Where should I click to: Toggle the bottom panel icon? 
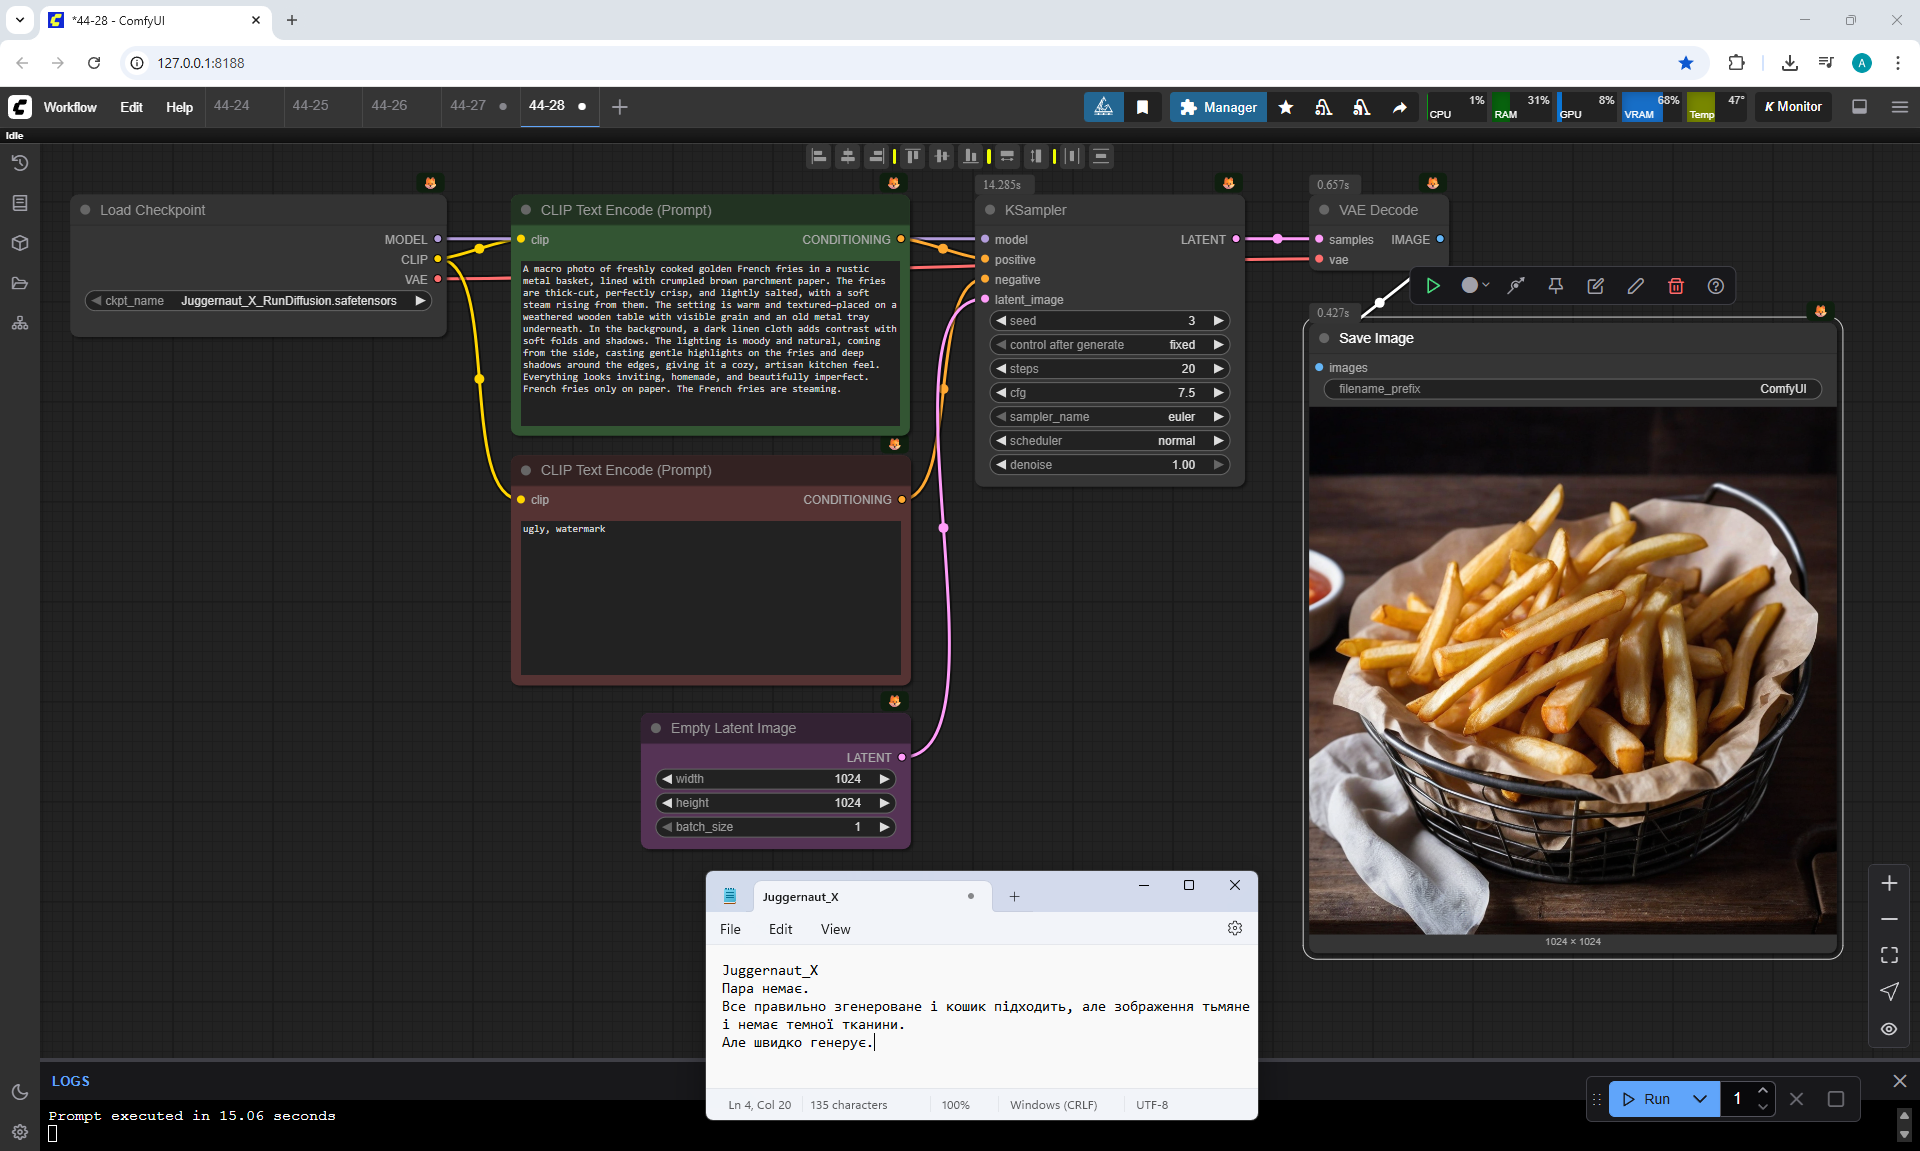(1860, 107)
